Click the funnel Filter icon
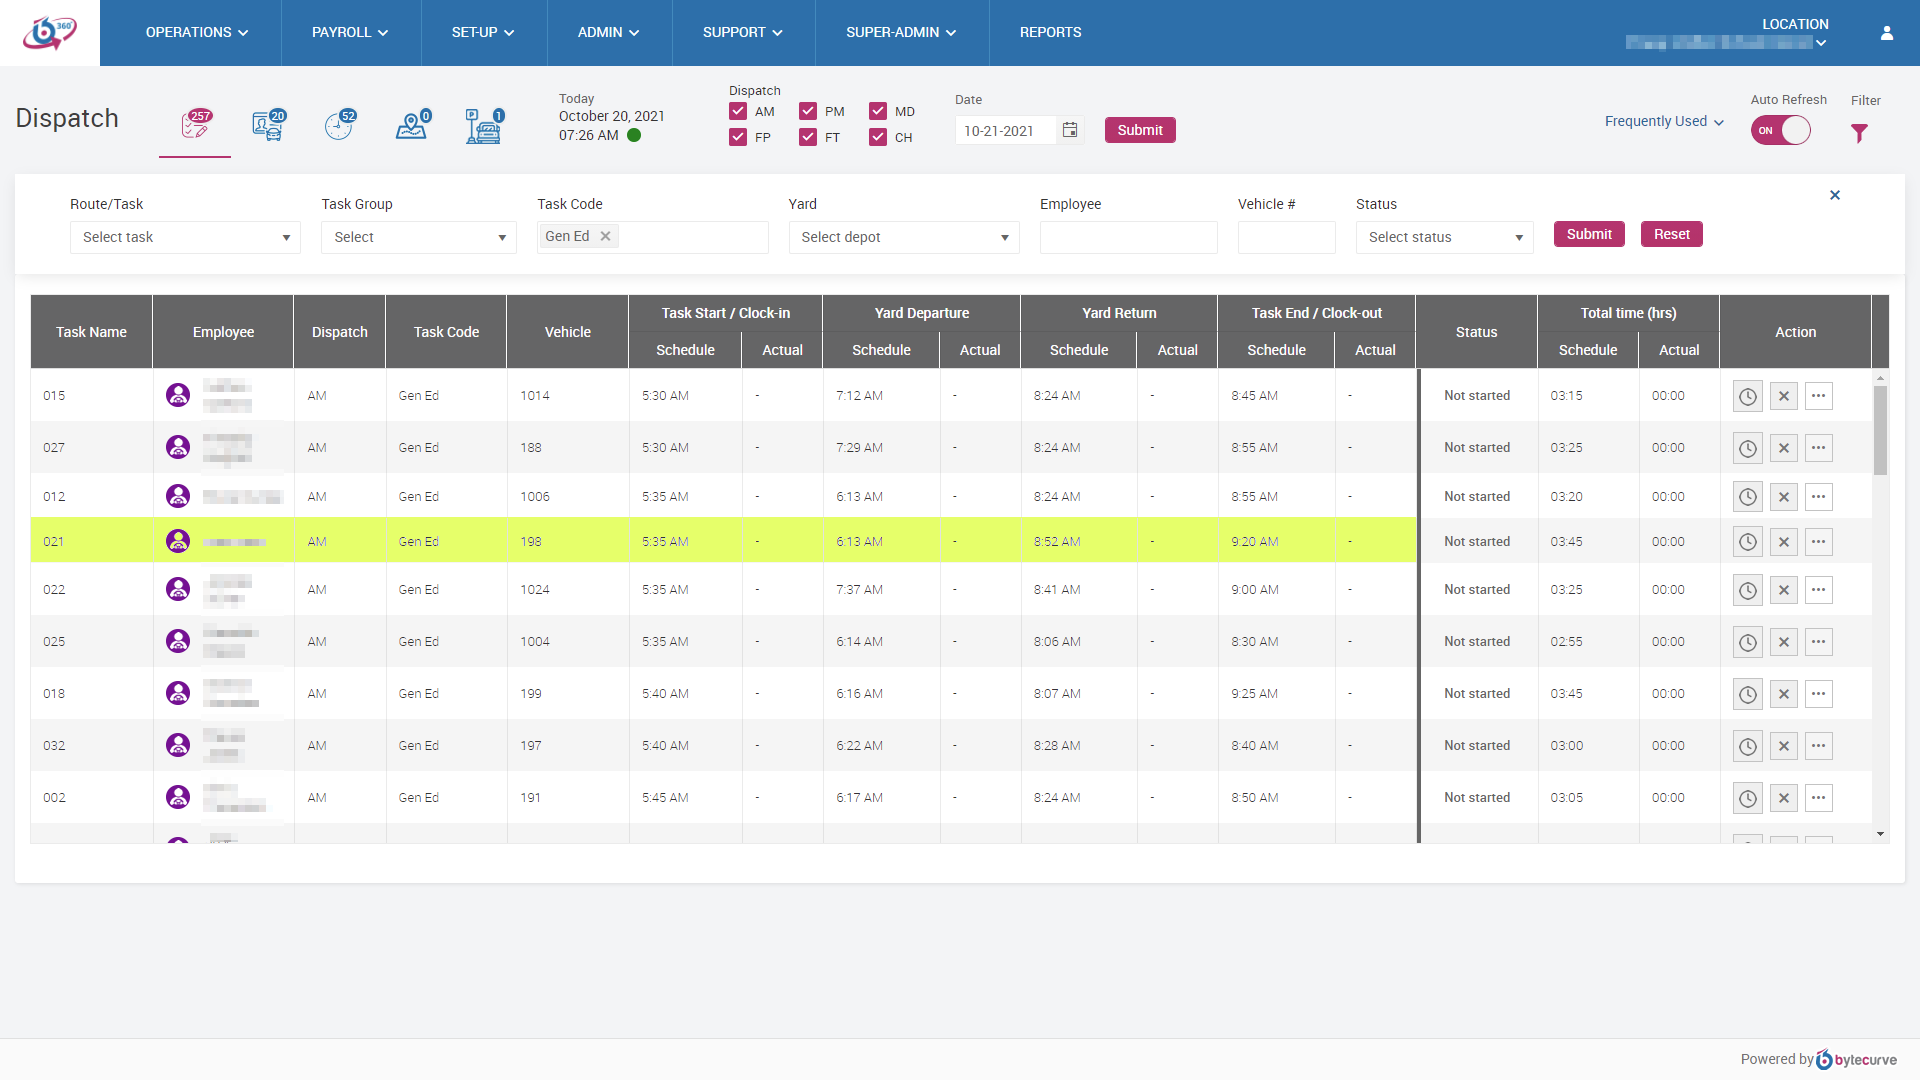 coord(1859,133)
